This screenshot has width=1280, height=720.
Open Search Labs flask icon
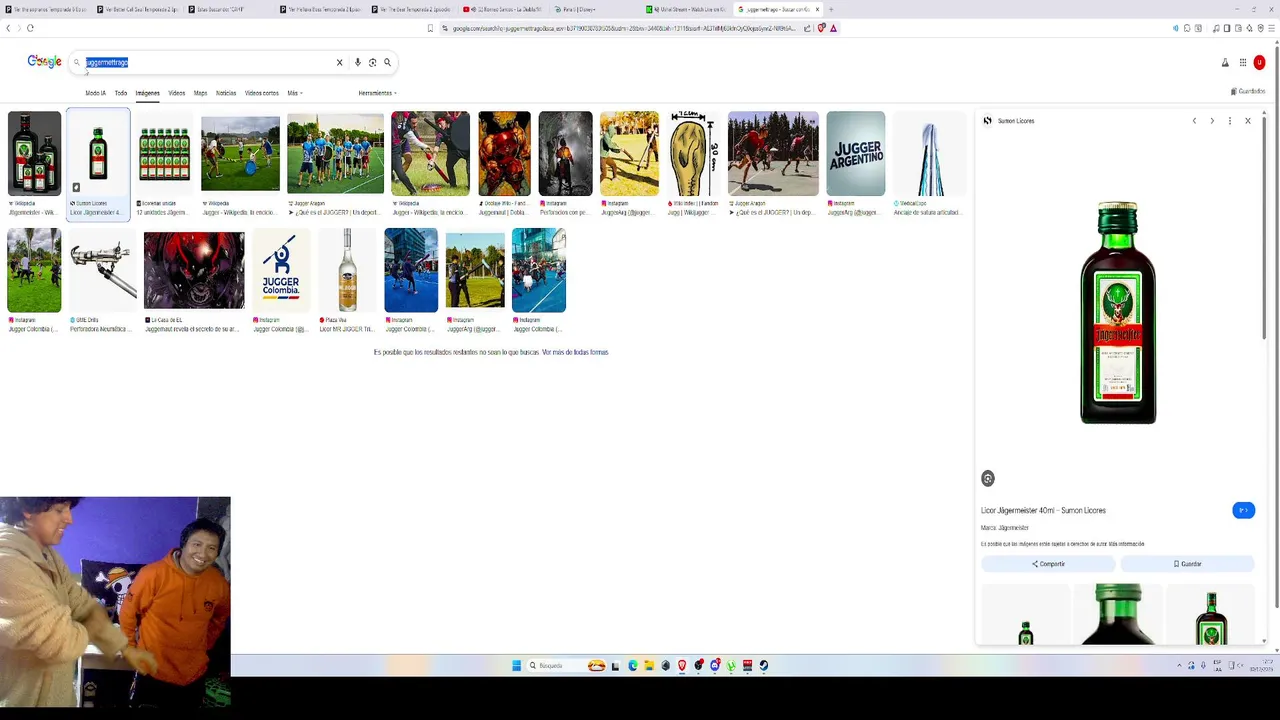(x=1225, y=62)
